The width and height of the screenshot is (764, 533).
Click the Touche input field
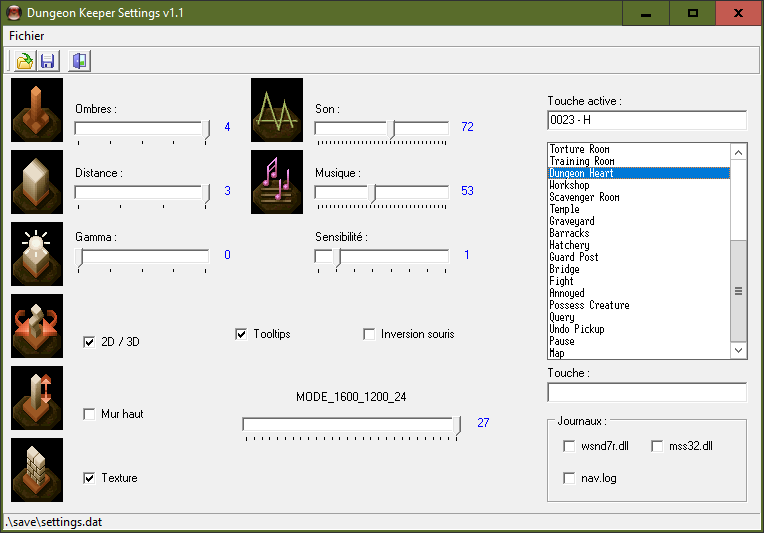[646, 392]
